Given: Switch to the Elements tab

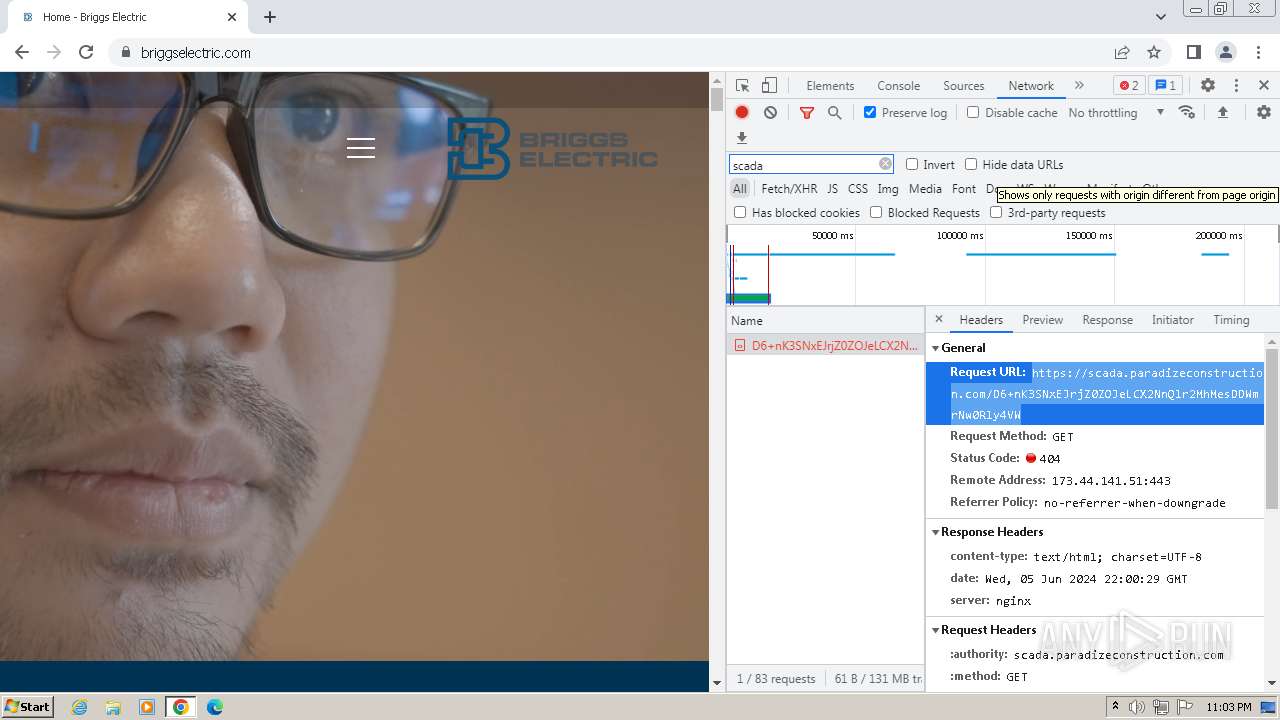Looking at the screenshot, I should pos(830,86).
